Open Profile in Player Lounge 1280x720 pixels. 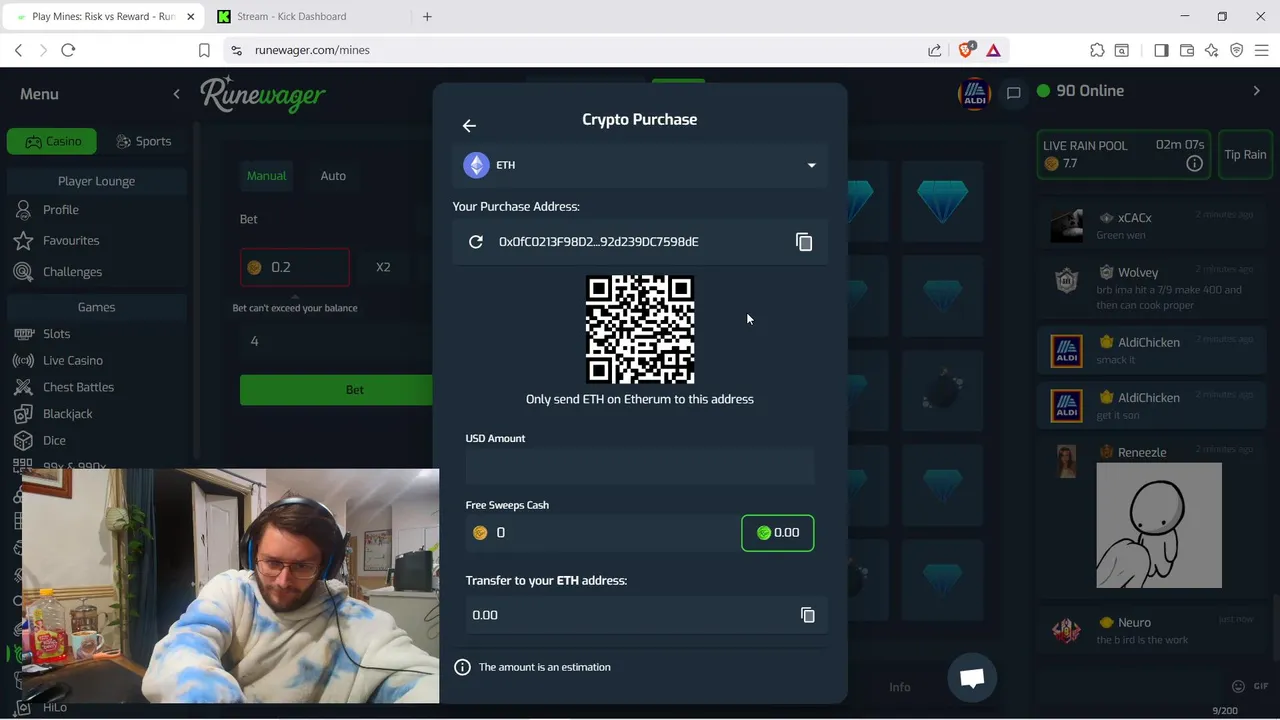[x=61, y=210]
